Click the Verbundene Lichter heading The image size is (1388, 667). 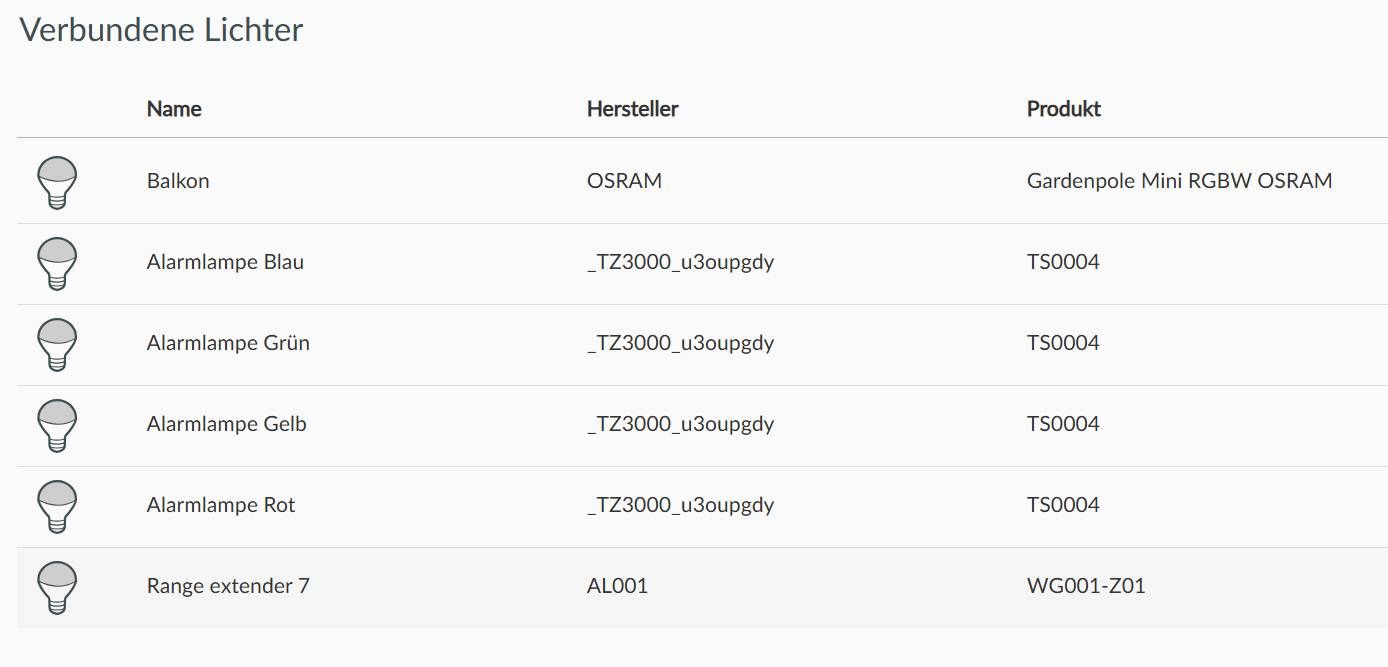pyautogui.click(x=161, y=30)
